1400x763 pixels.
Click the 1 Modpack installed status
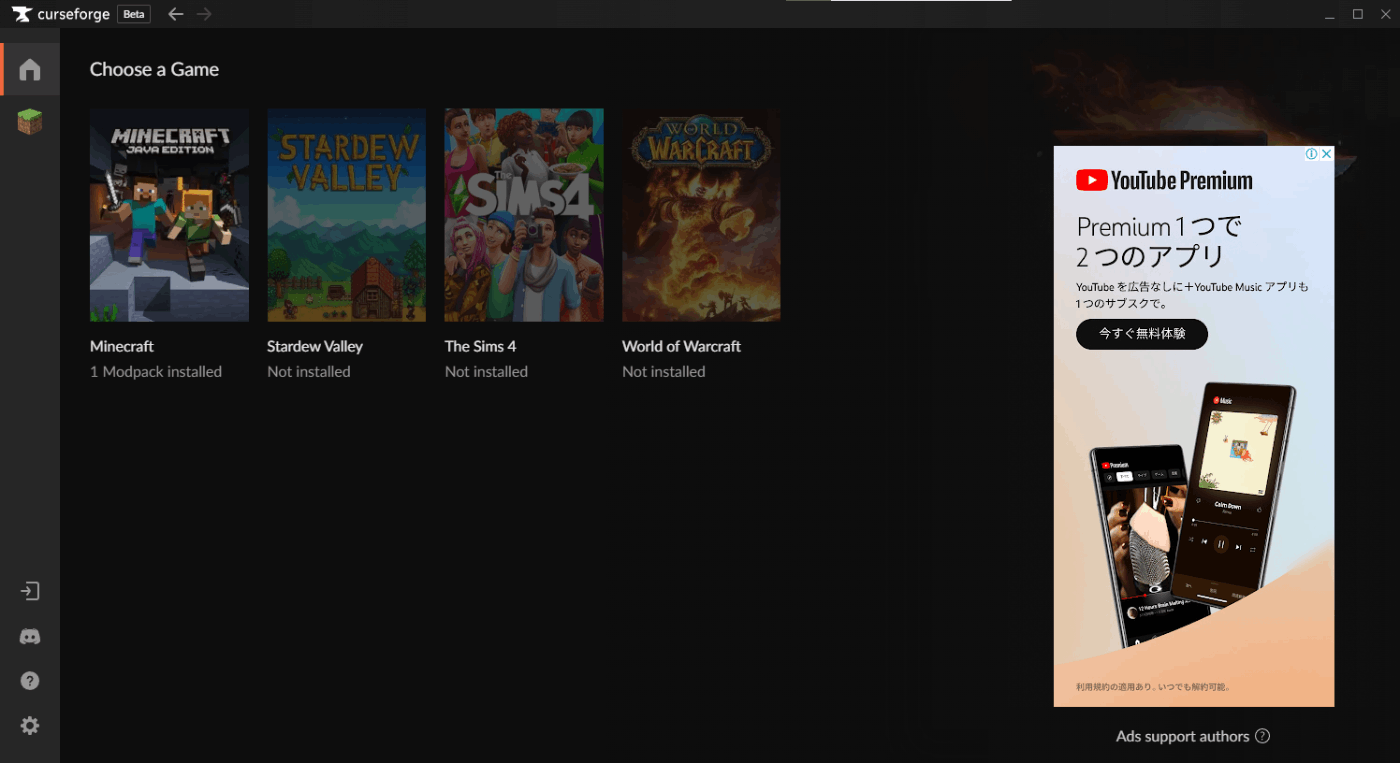click(x=156, y=371)
